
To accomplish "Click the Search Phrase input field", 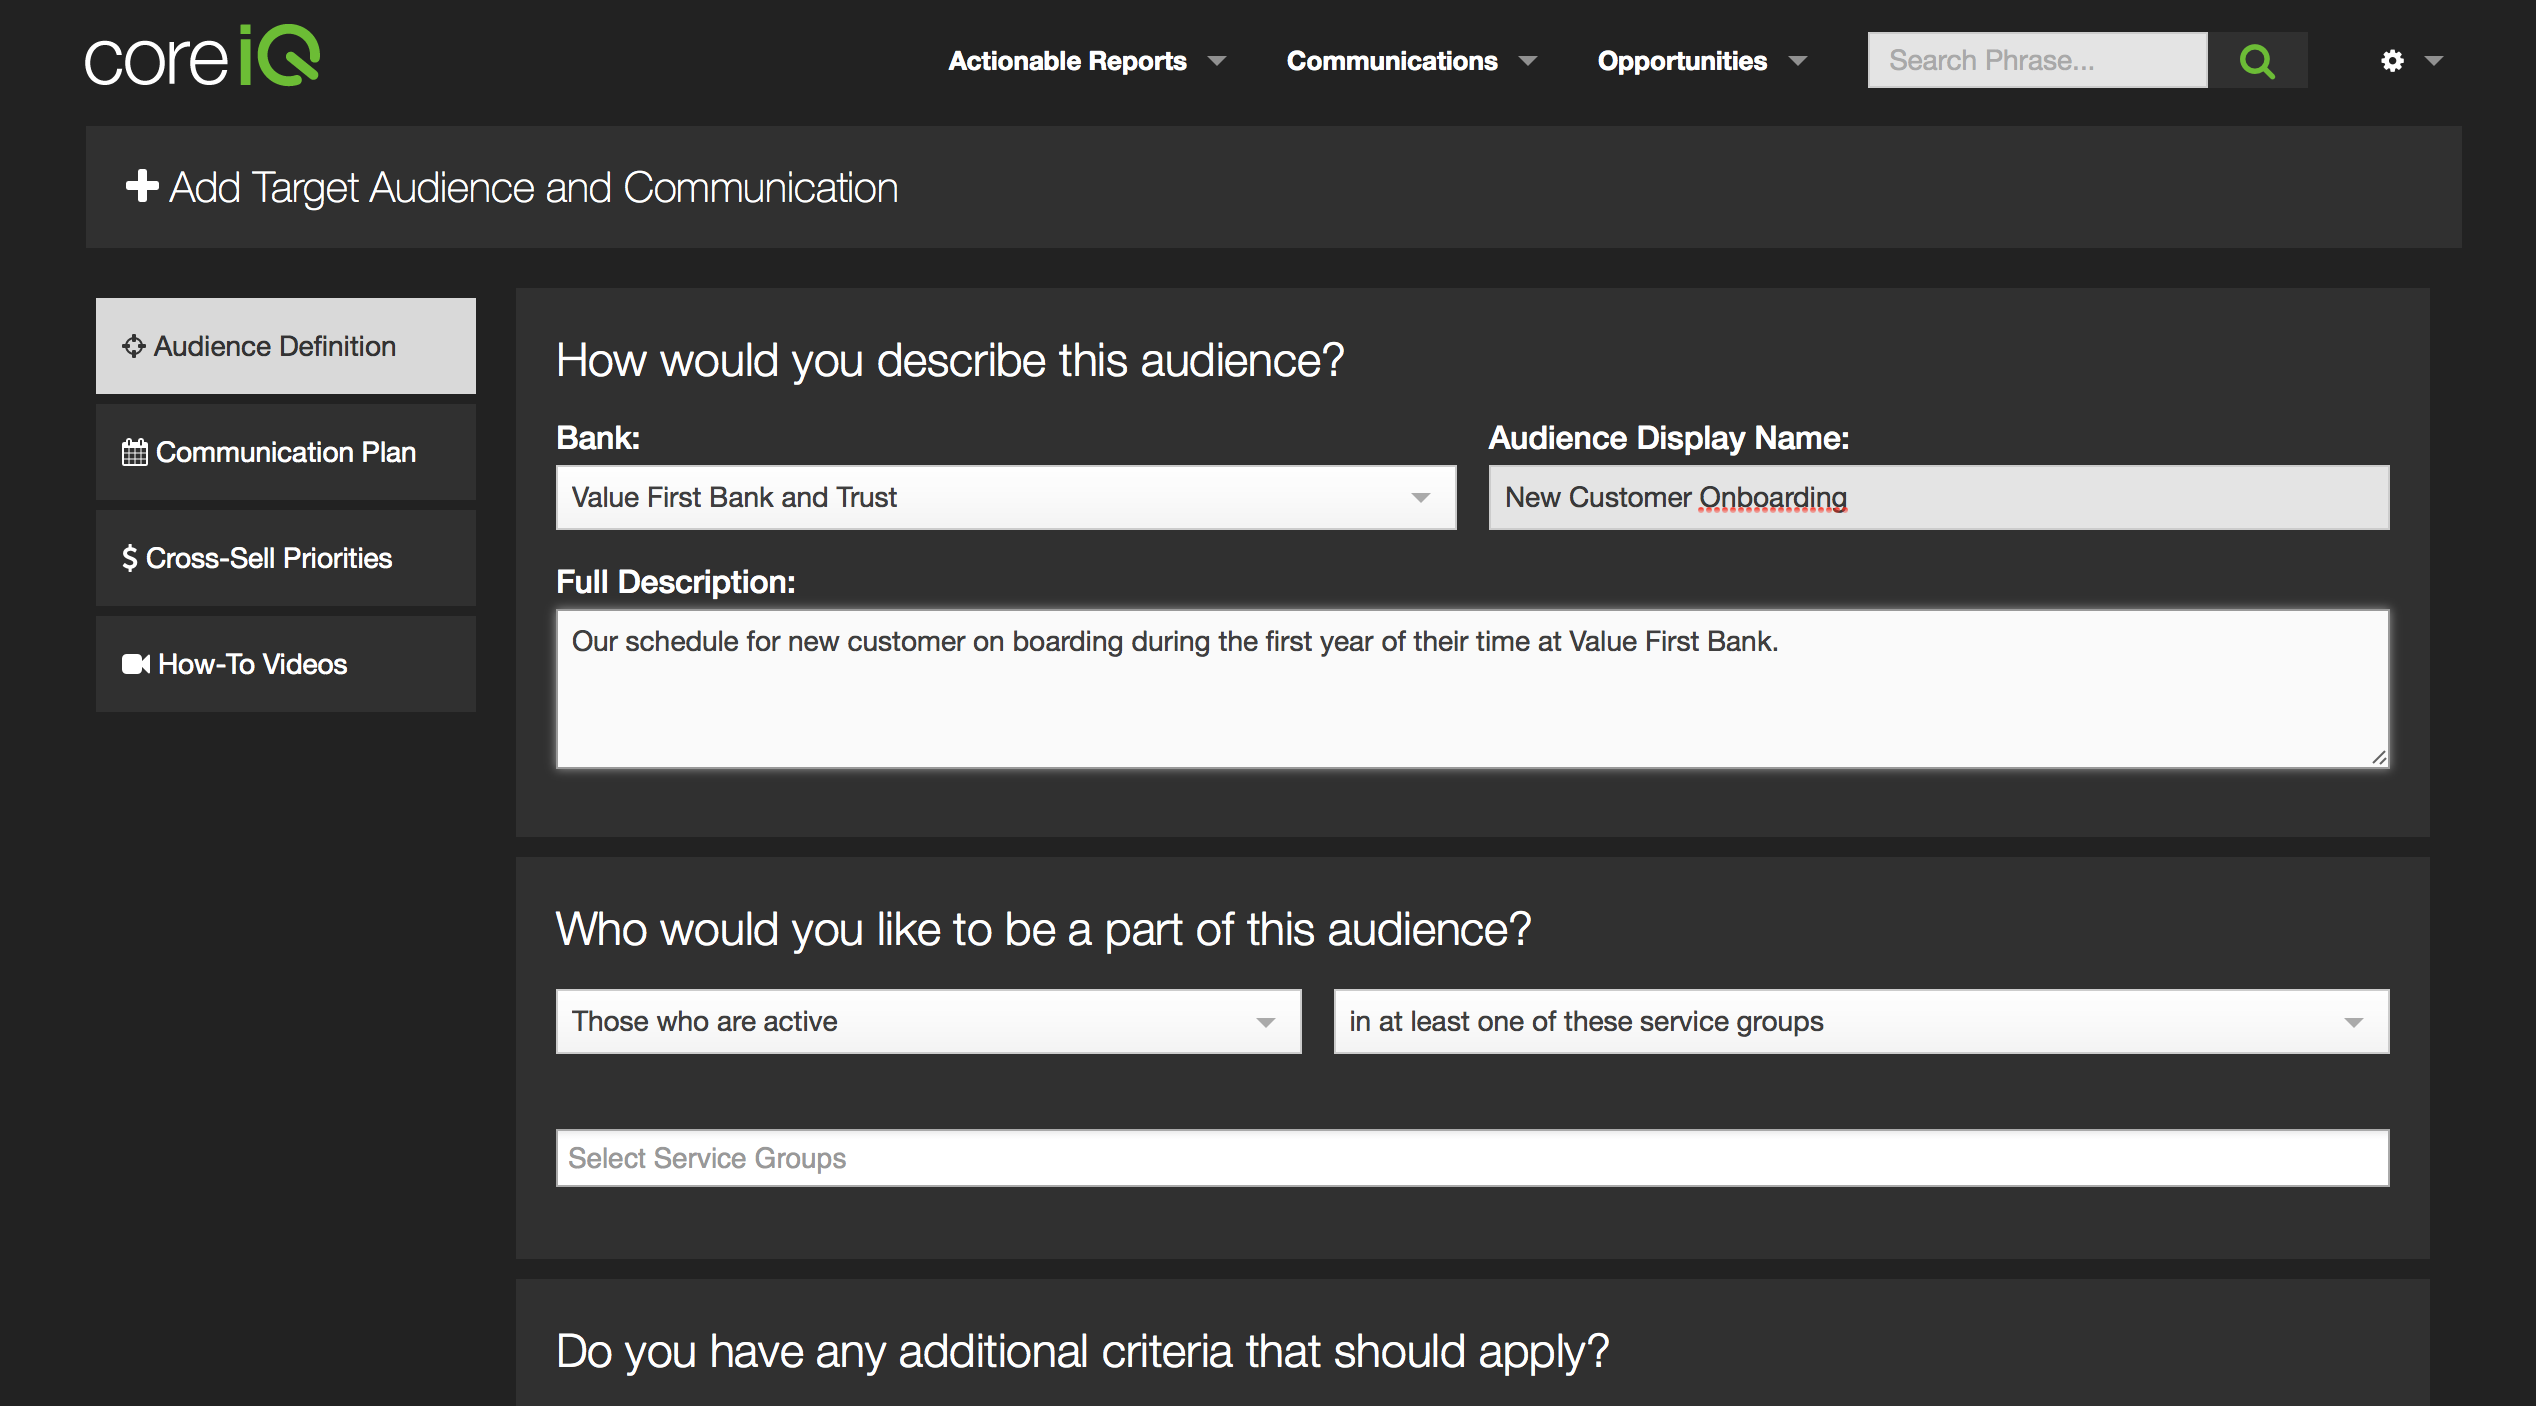I will 2036,61.
